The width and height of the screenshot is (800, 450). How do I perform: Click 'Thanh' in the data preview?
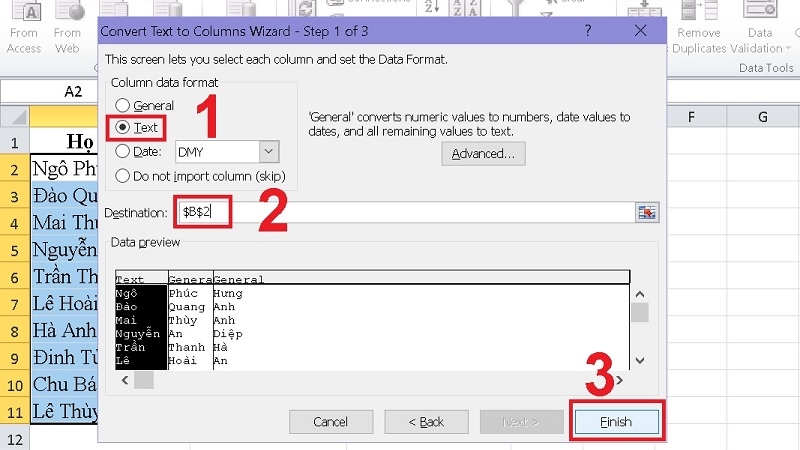coord(187,347)
